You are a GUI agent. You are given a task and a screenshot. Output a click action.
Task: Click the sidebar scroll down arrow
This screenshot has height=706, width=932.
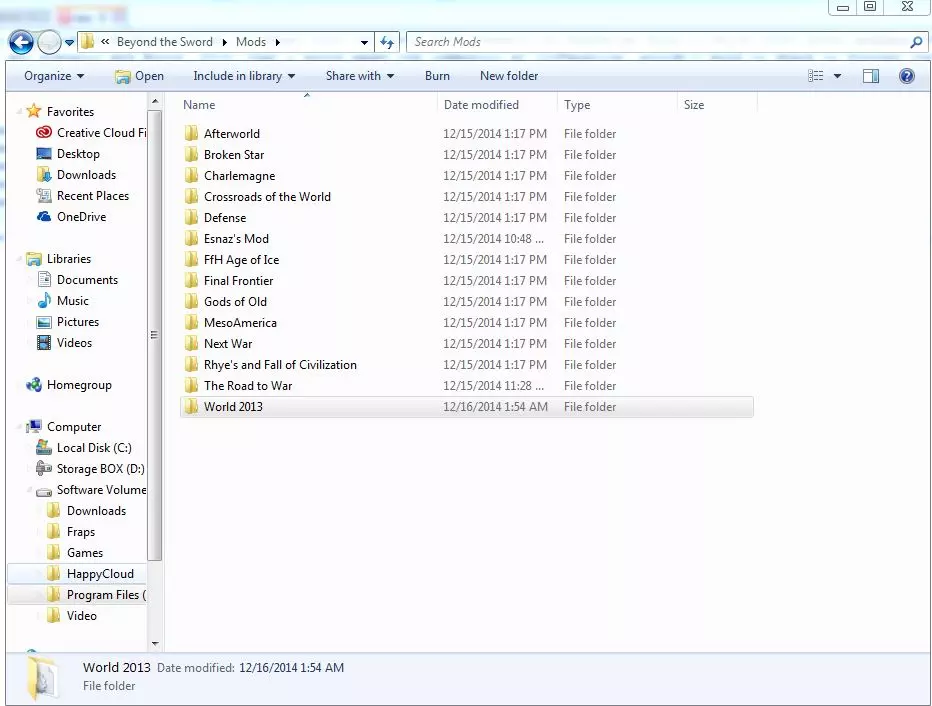[155, 644]
